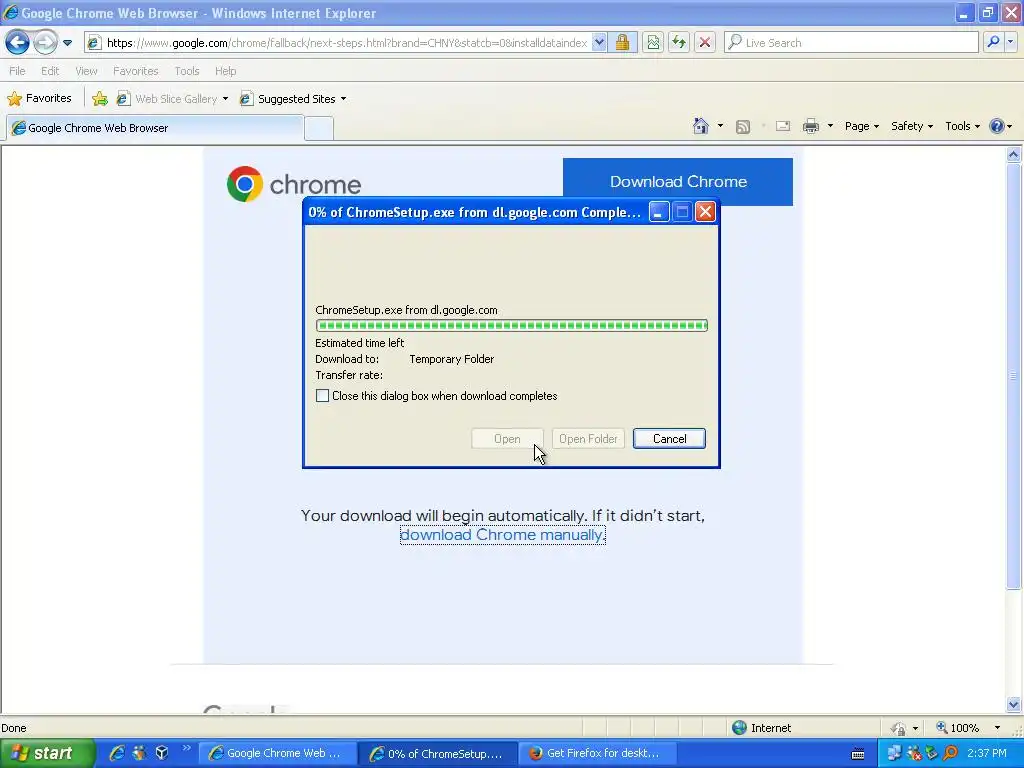
Task: Expand the Print options dropdown arrow
Action: point(830,126)
